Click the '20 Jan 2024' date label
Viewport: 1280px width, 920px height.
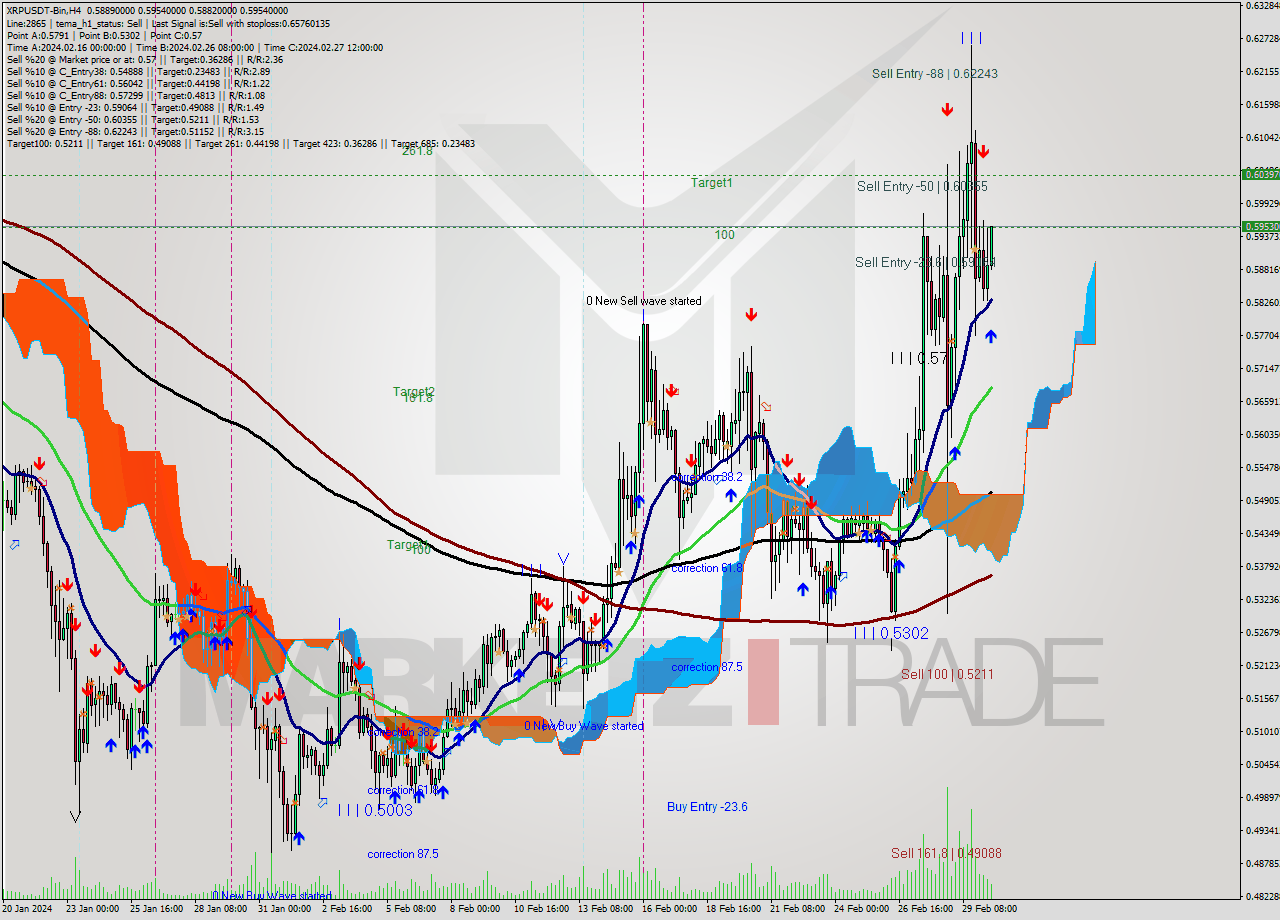27,909
